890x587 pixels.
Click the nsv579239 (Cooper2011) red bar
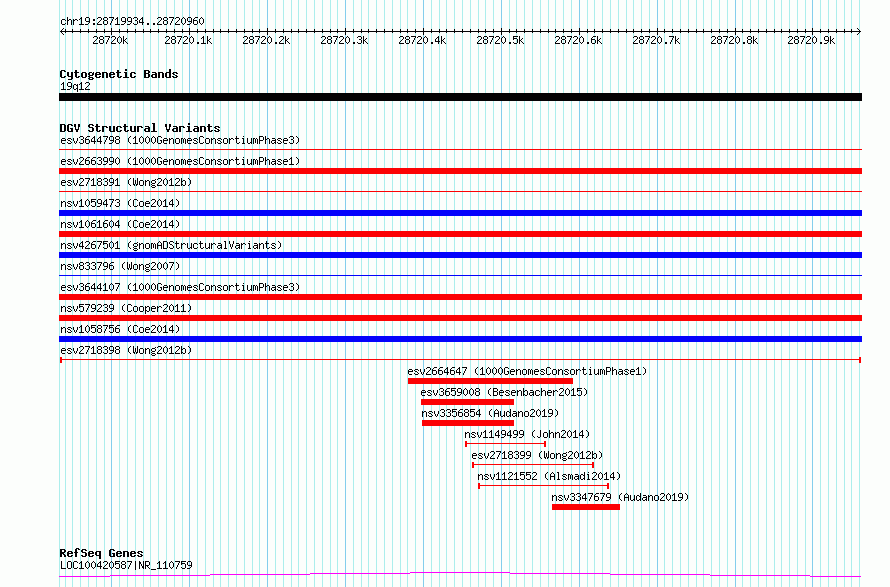(460, 318)
